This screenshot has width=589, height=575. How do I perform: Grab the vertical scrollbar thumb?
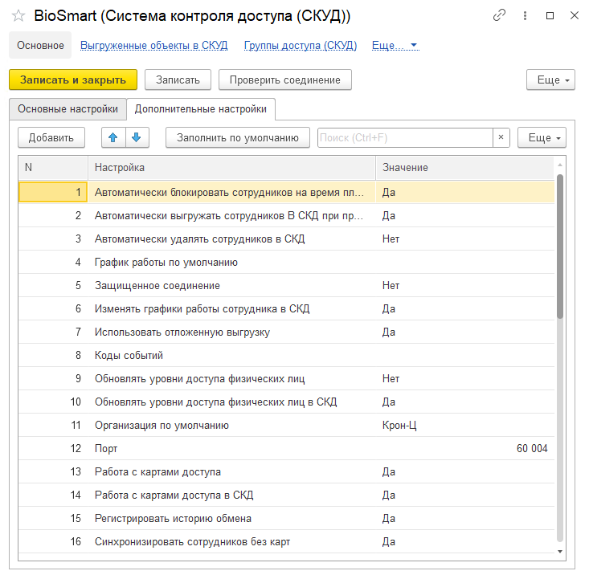coord(560,246)
